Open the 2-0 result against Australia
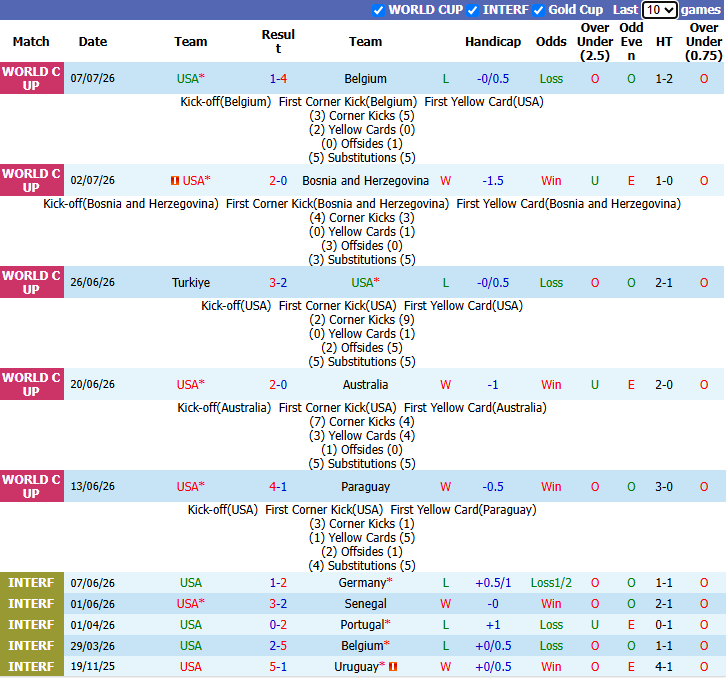 tap(278, 384)
